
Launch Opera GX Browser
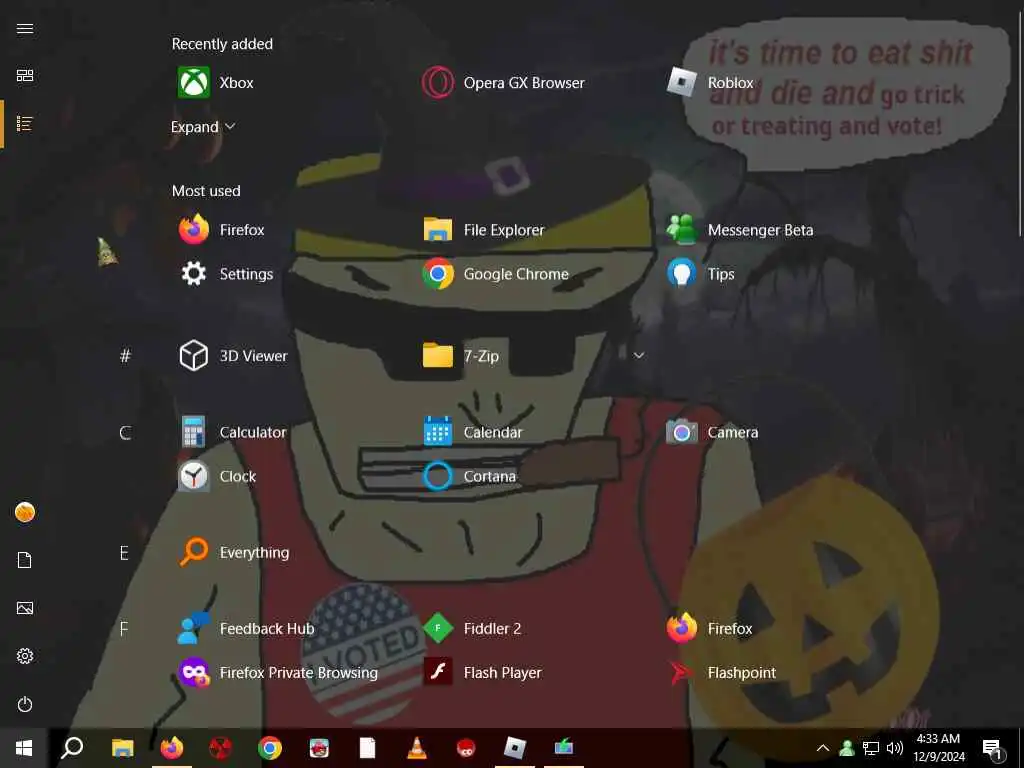coord(504,83)
